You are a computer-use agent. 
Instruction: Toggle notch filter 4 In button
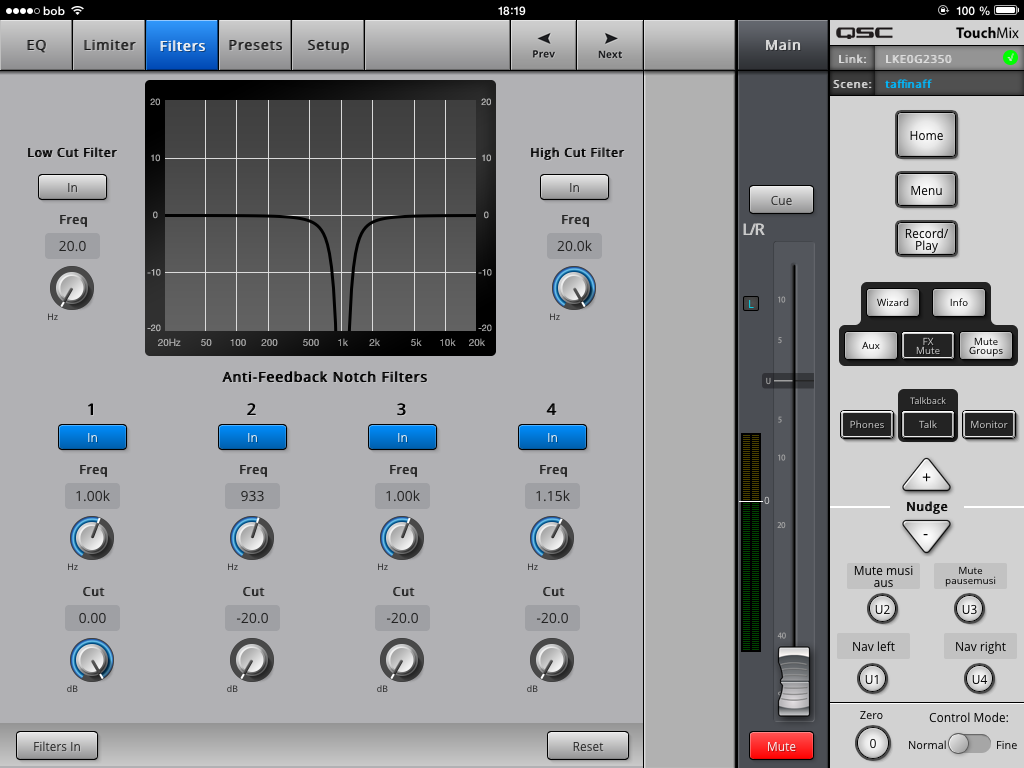coord(552,438)
